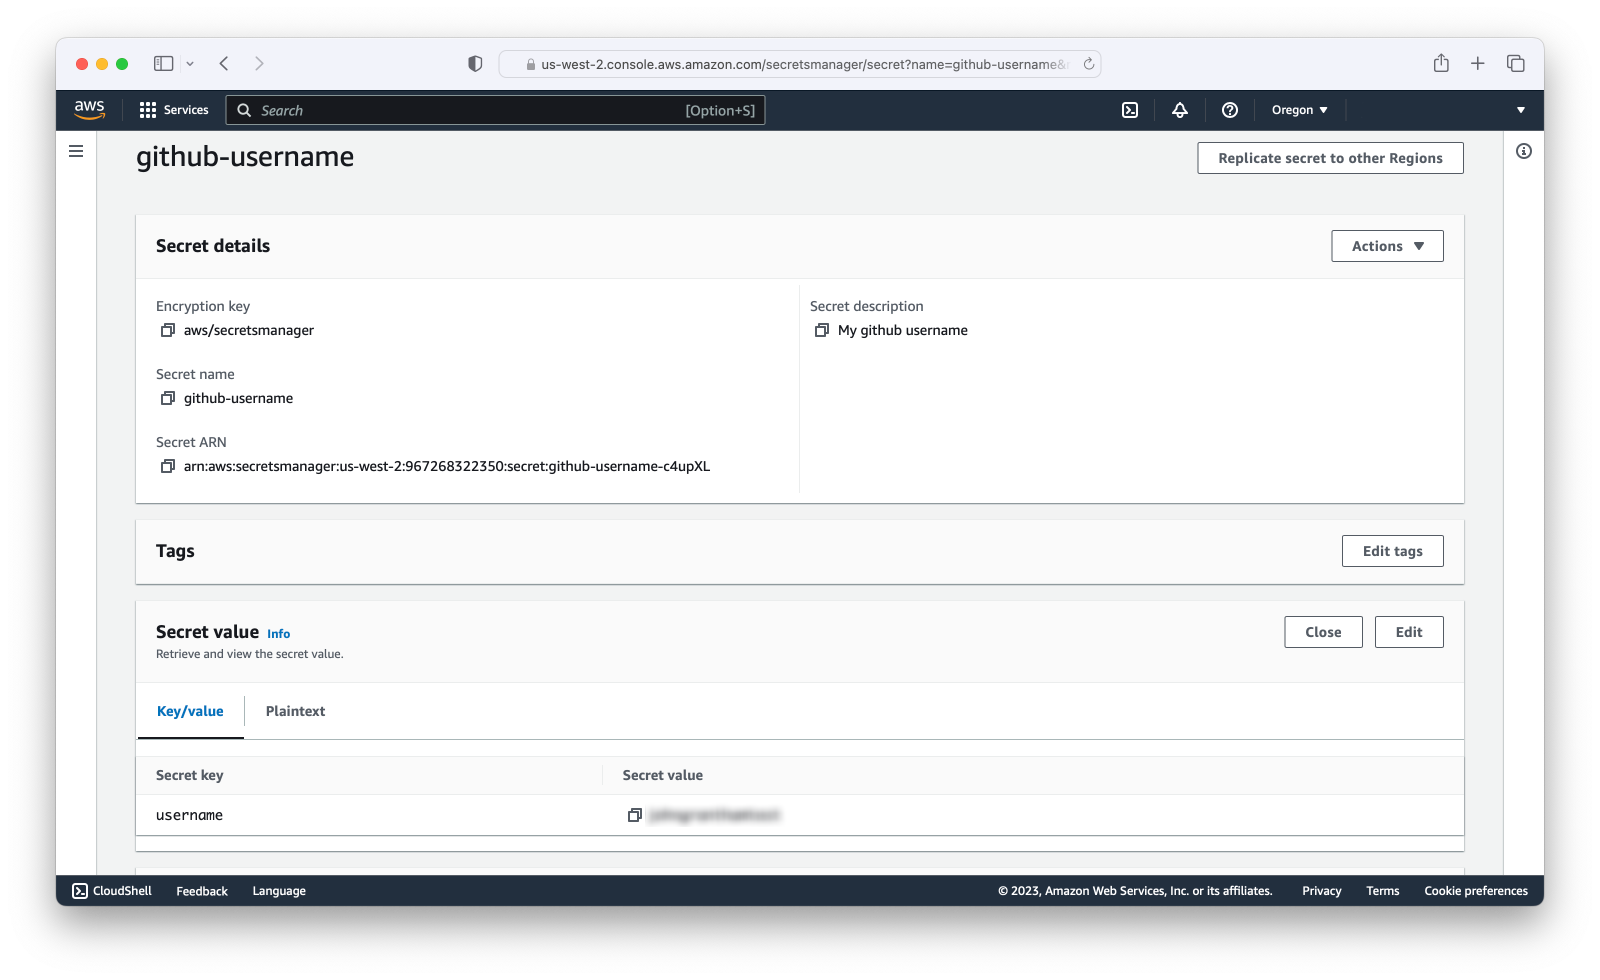Close the secret value view
This screenshot has height=980, width=1600.
(1323, 632)
